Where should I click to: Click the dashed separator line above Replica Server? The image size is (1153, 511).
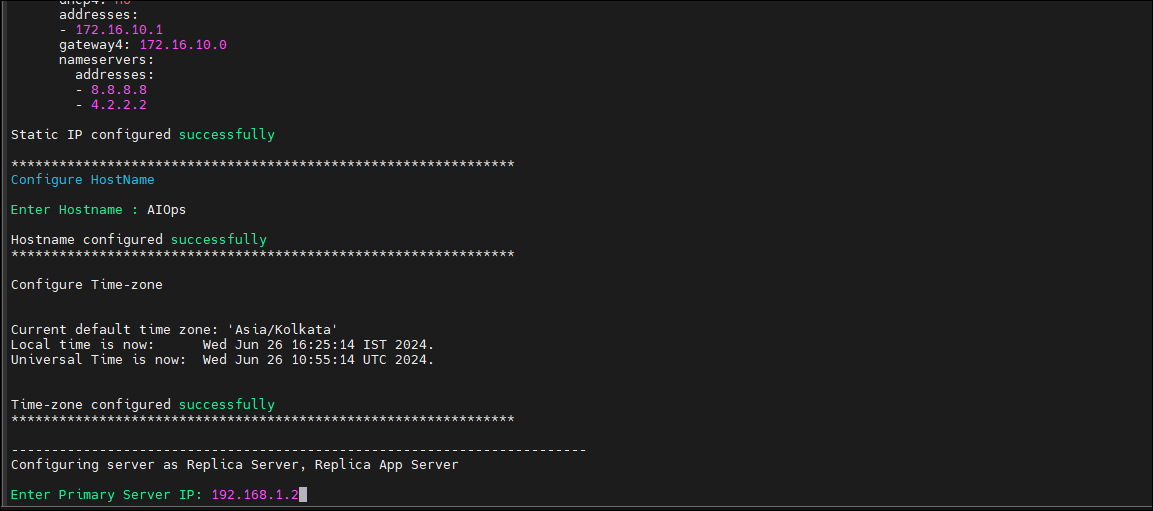click(x=299, y=449)
